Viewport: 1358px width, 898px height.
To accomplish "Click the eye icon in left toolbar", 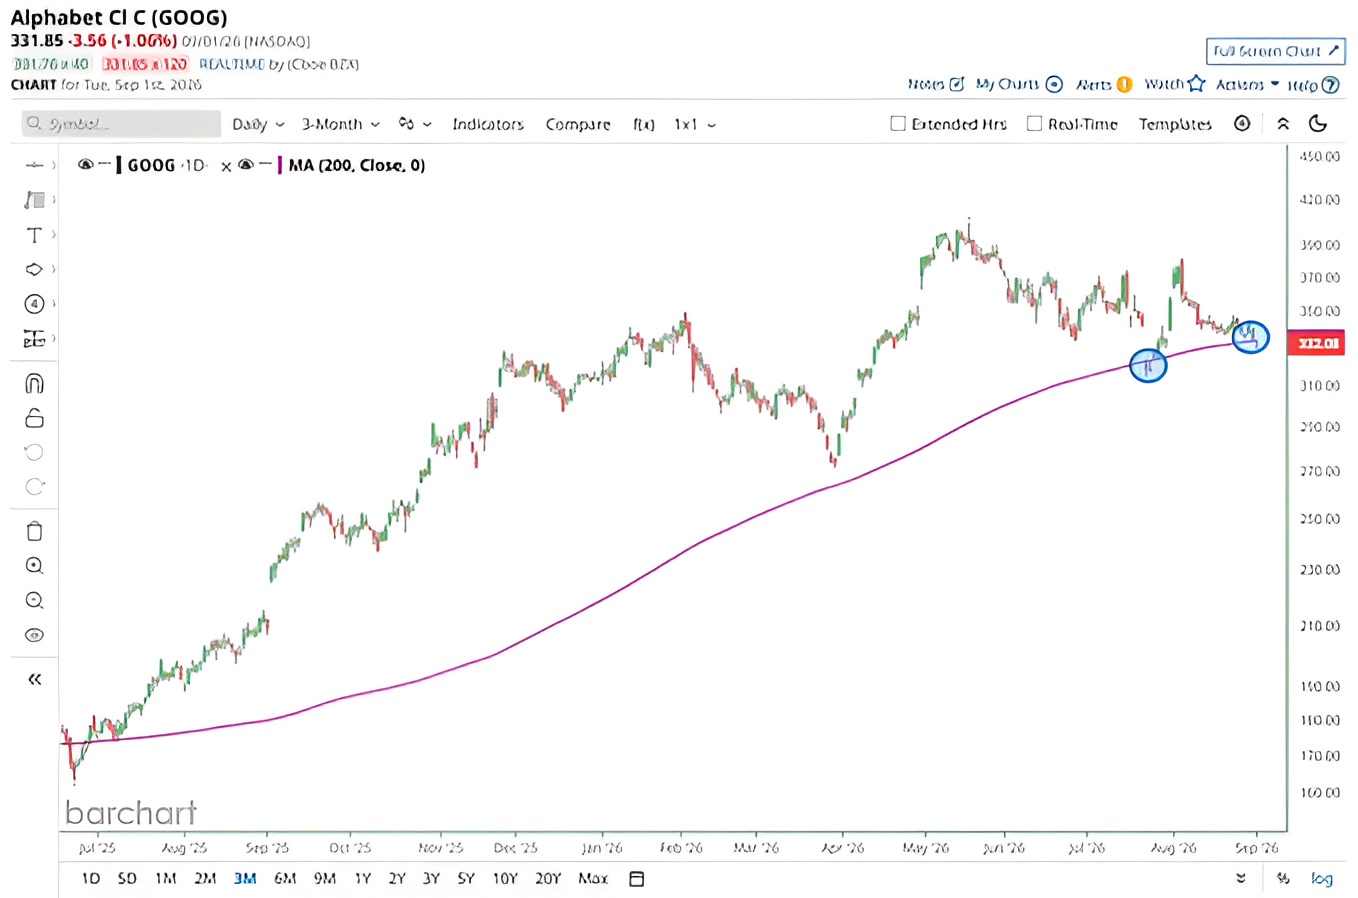I will pyautogui.click(x=34, y=635).
